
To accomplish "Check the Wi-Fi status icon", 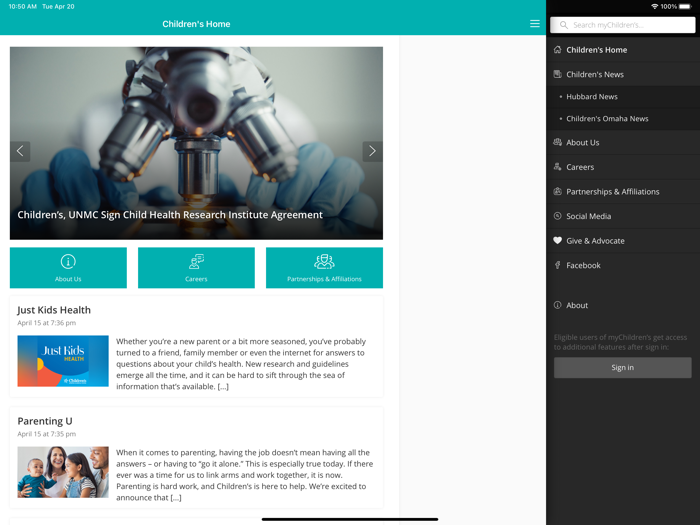I will point(654,7).
